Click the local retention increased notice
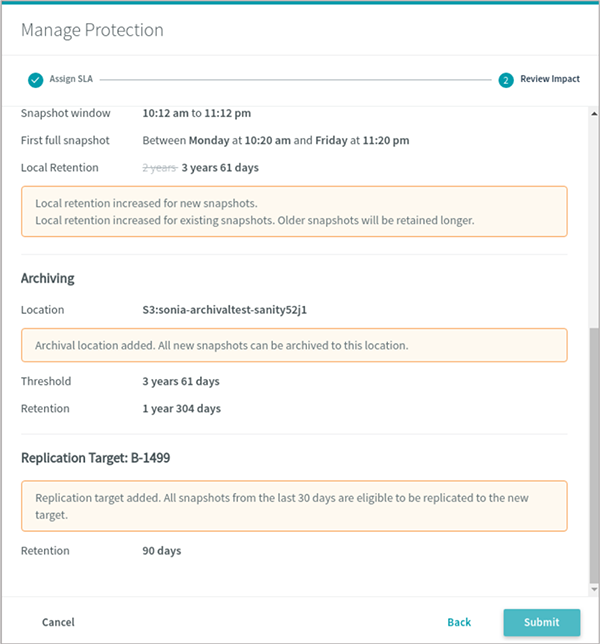 point(294,212)
